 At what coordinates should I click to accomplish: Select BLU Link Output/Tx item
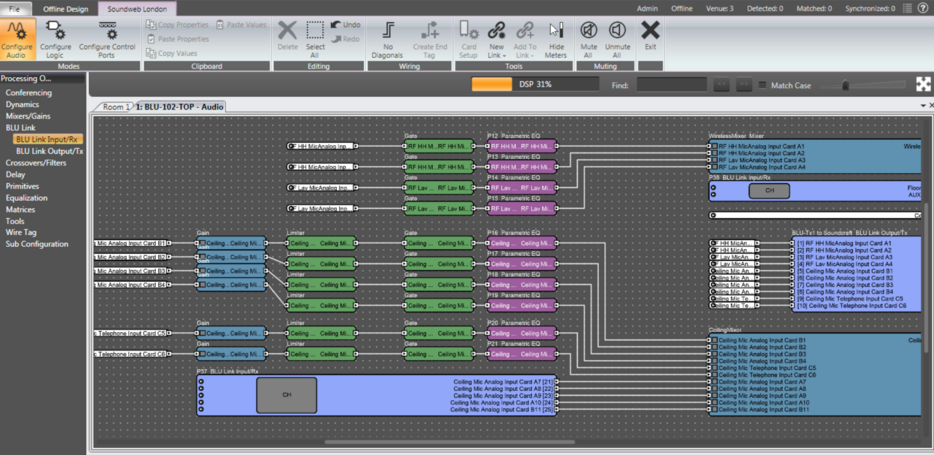[x=49, y=151]
